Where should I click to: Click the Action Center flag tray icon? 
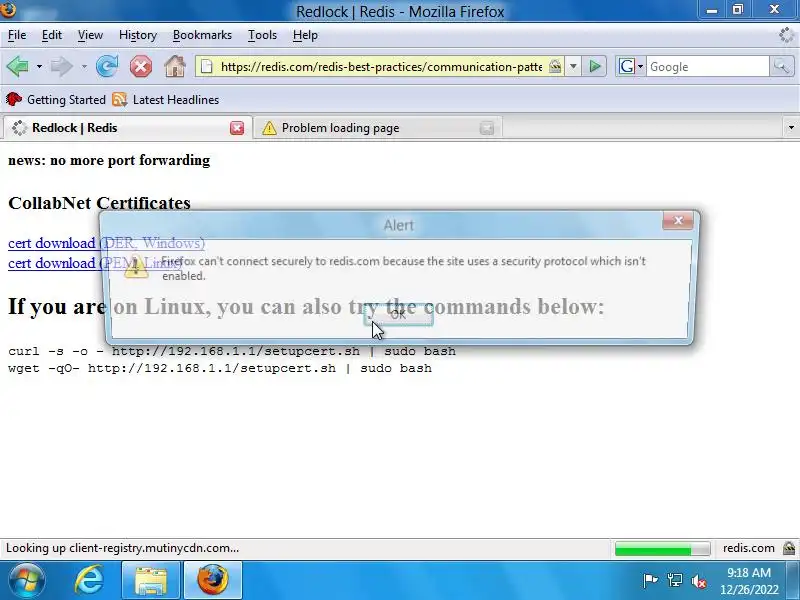pyautogui.click(x=650, y=580)
